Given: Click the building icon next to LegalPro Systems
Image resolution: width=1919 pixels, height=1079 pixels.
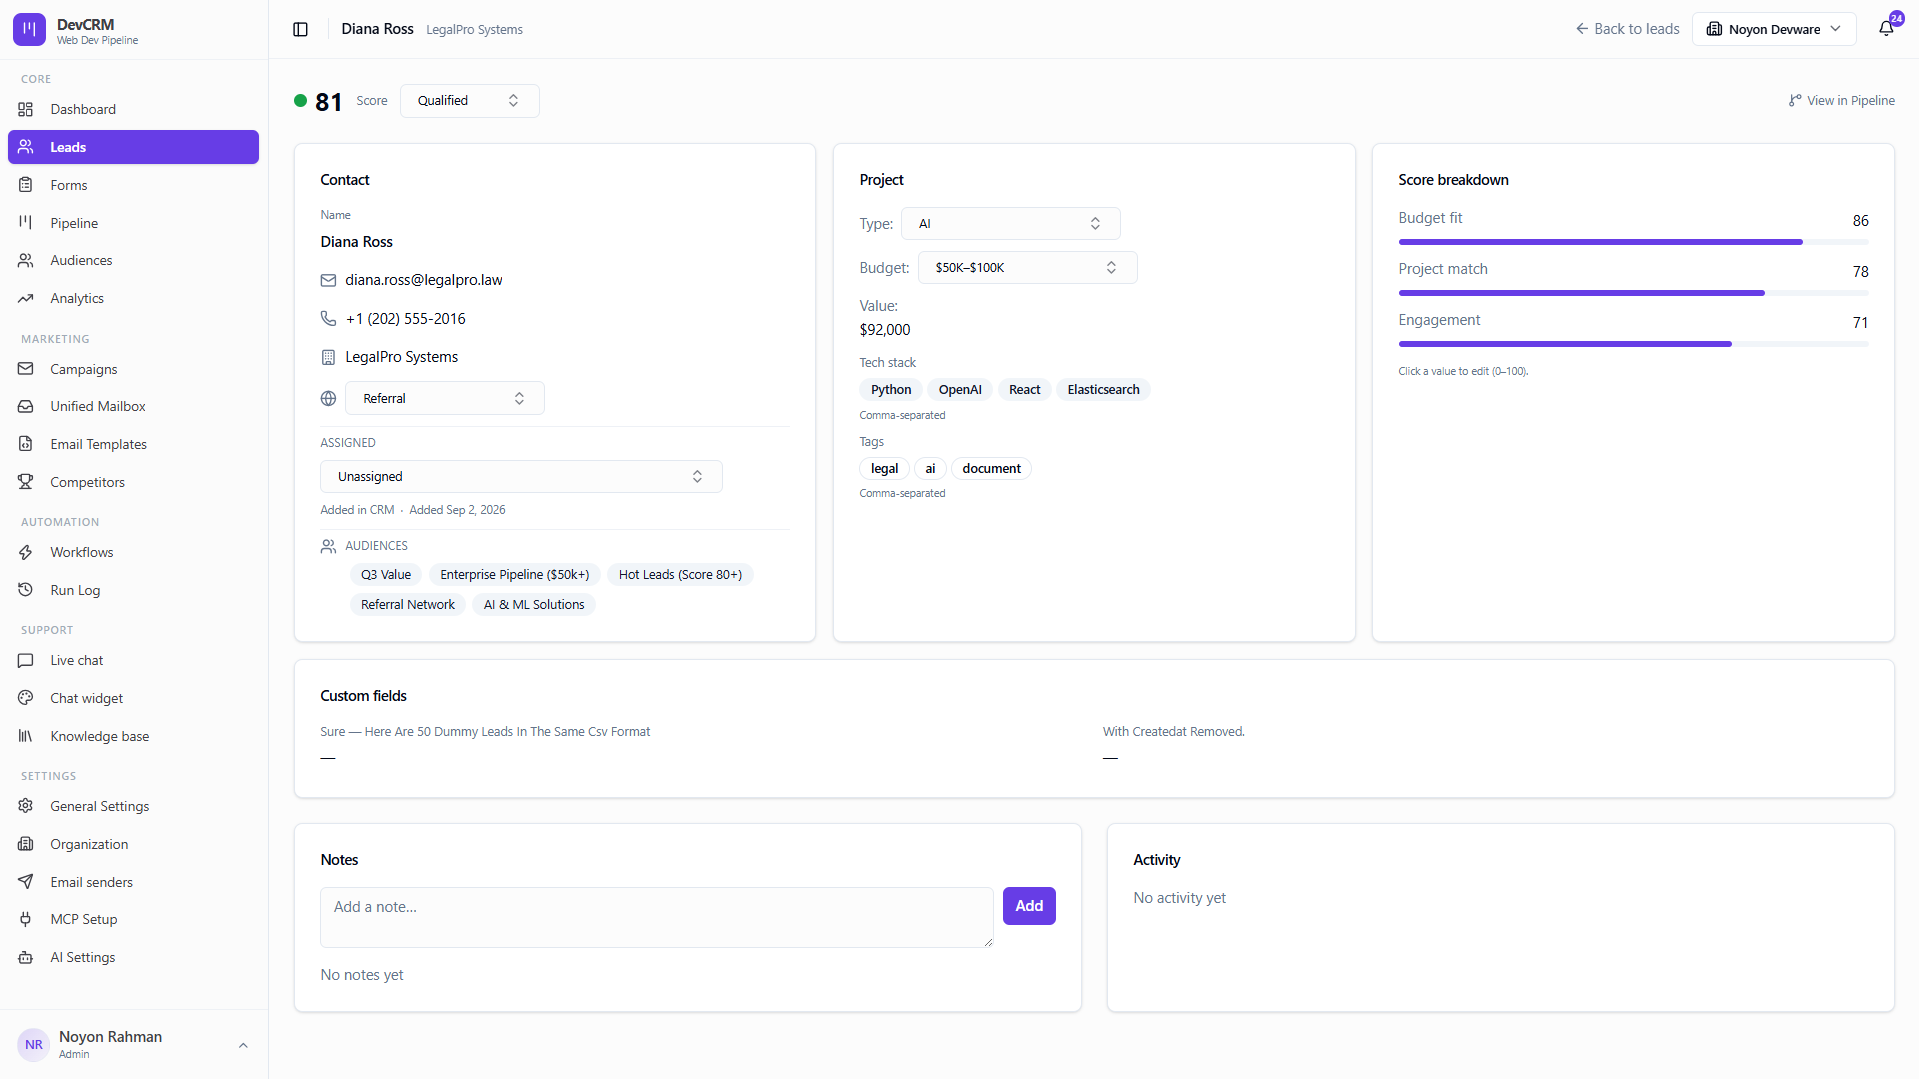Looking at the screenshot, I should click(328, 357).
